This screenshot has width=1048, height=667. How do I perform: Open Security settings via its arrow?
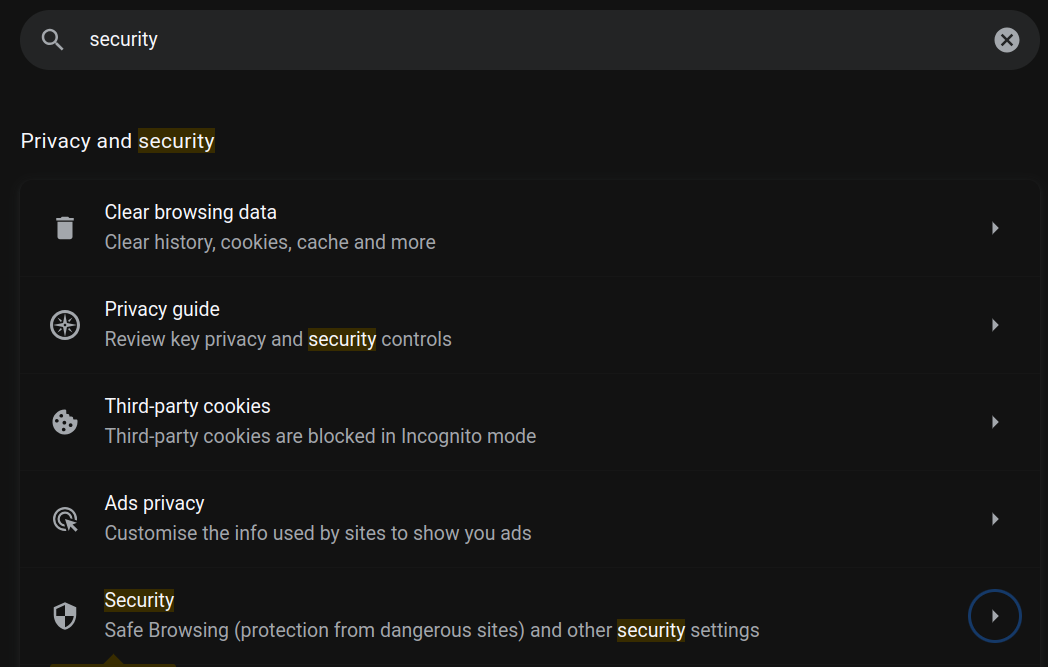[x=995, y=616]
